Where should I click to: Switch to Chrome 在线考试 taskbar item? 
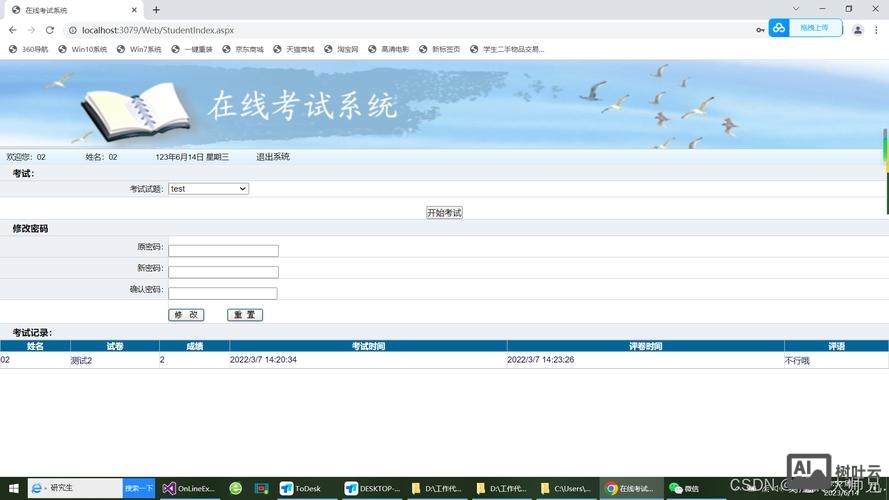tap(630, 488)
